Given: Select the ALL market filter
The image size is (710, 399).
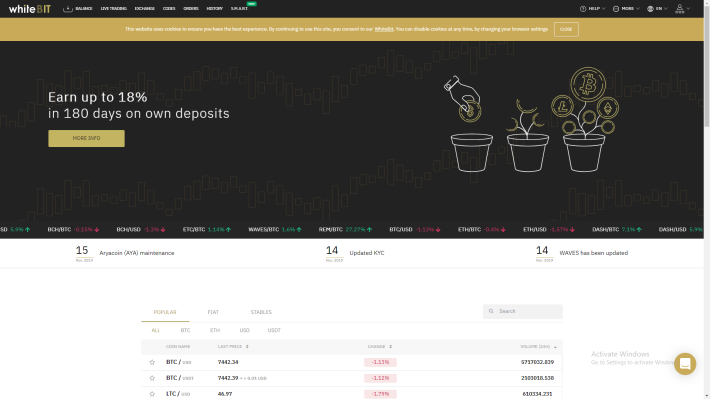Looking at the screenshot, I should 156,330.
